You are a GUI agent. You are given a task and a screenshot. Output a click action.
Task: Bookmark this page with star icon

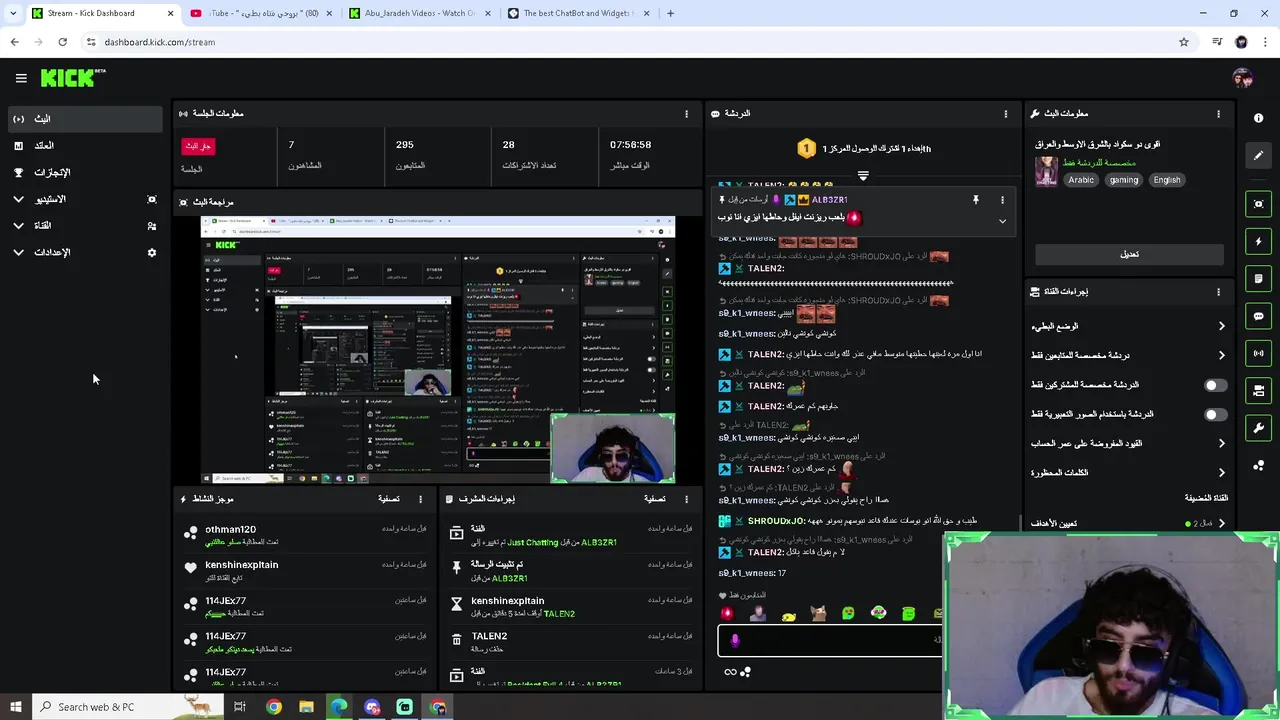[x=1184, y=42]
